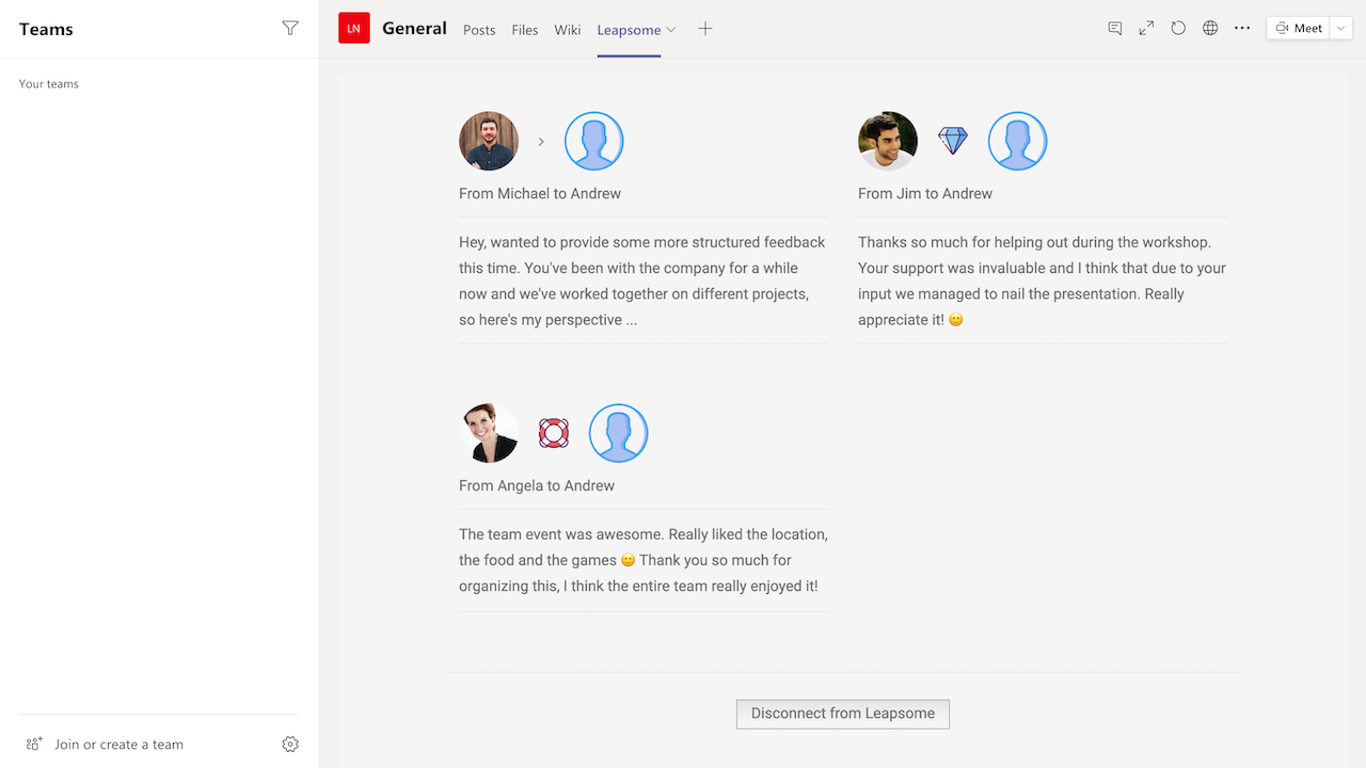Open more options ellipsis menu
The image size is (1366, 768).
click(1242, 28)
